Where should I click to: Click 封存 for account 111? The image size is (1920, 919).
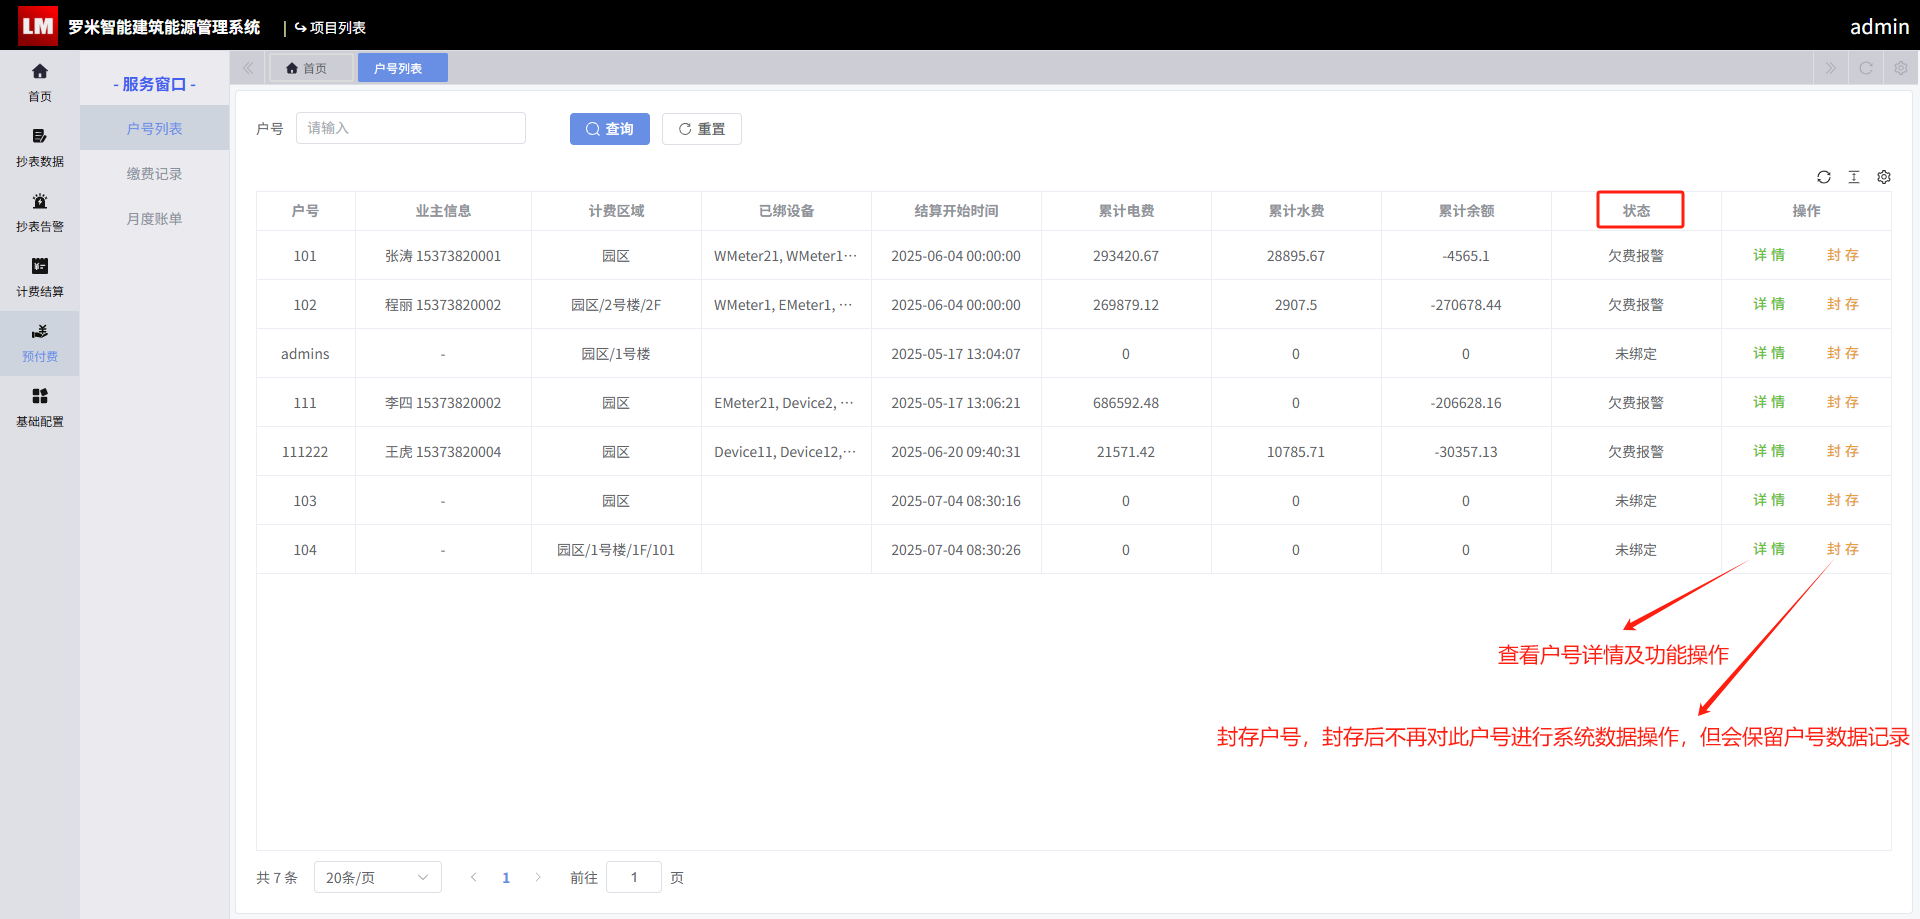[x=1843, y=402]
